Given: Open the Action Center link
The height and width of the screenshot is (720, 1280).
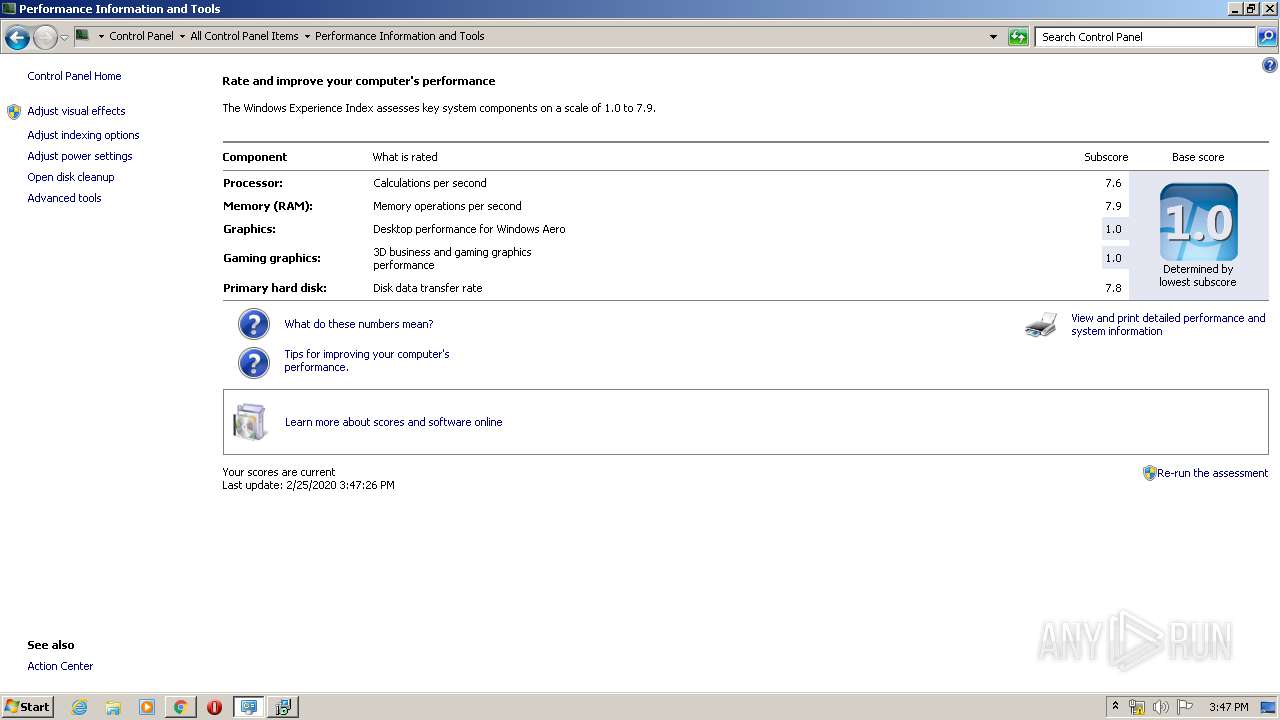Looking at the screenshot, I should (x=60, y=666).
